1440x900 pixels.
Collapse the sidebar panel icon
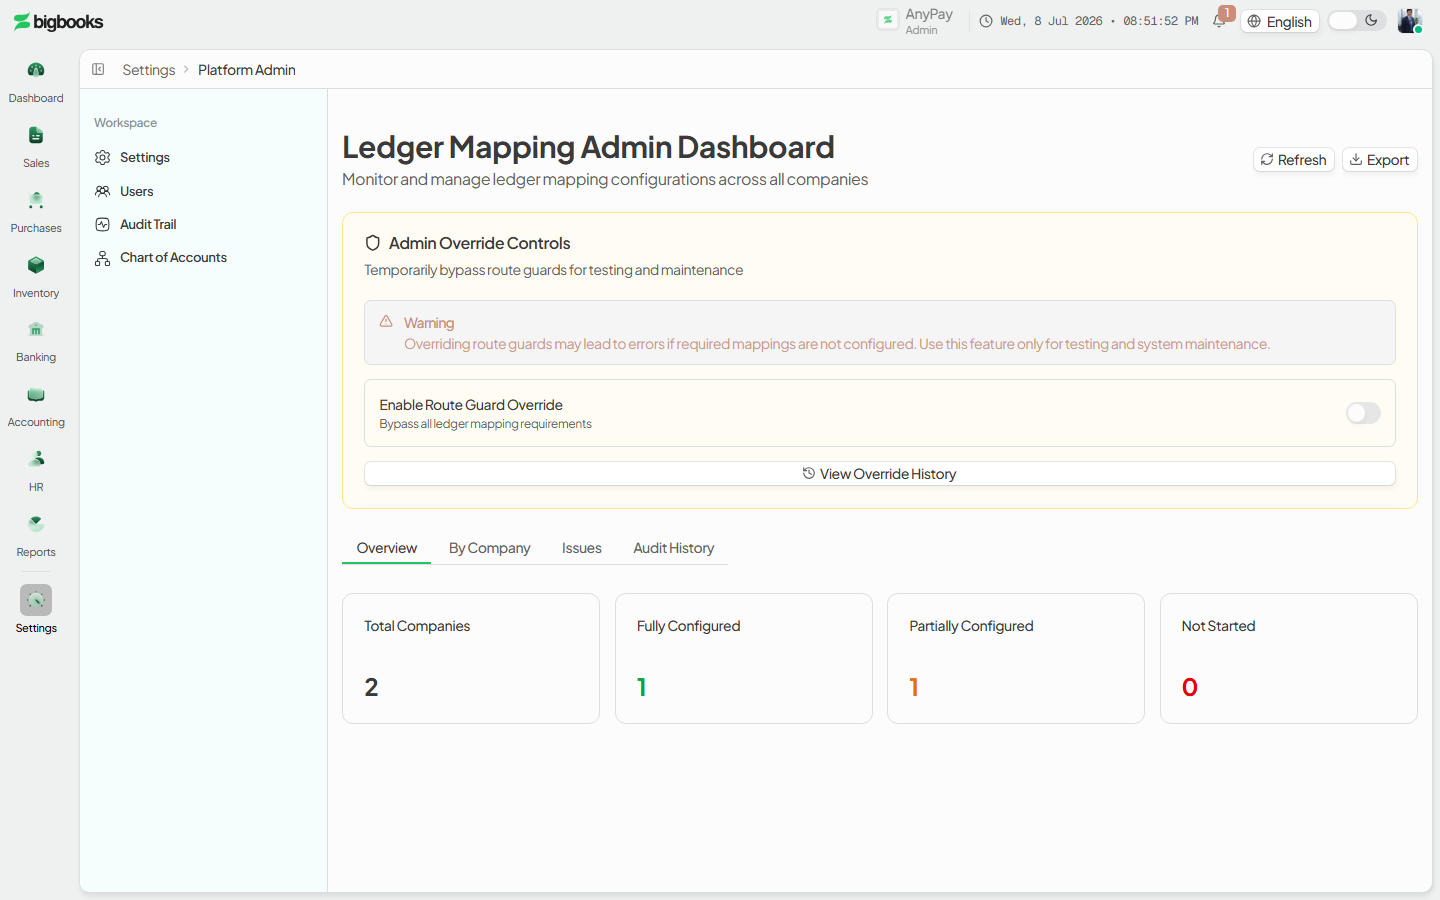pyautogui.click(x=98, y=69)
